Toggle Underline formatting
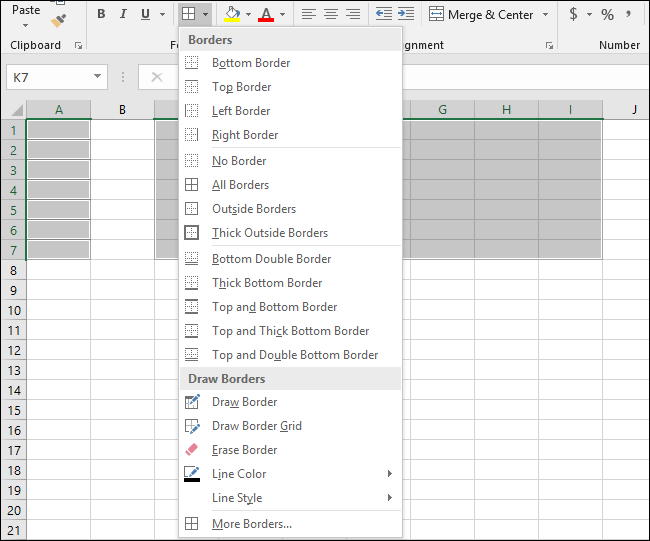This screenshot has height=541, width=650. click(x=146, y=14)
